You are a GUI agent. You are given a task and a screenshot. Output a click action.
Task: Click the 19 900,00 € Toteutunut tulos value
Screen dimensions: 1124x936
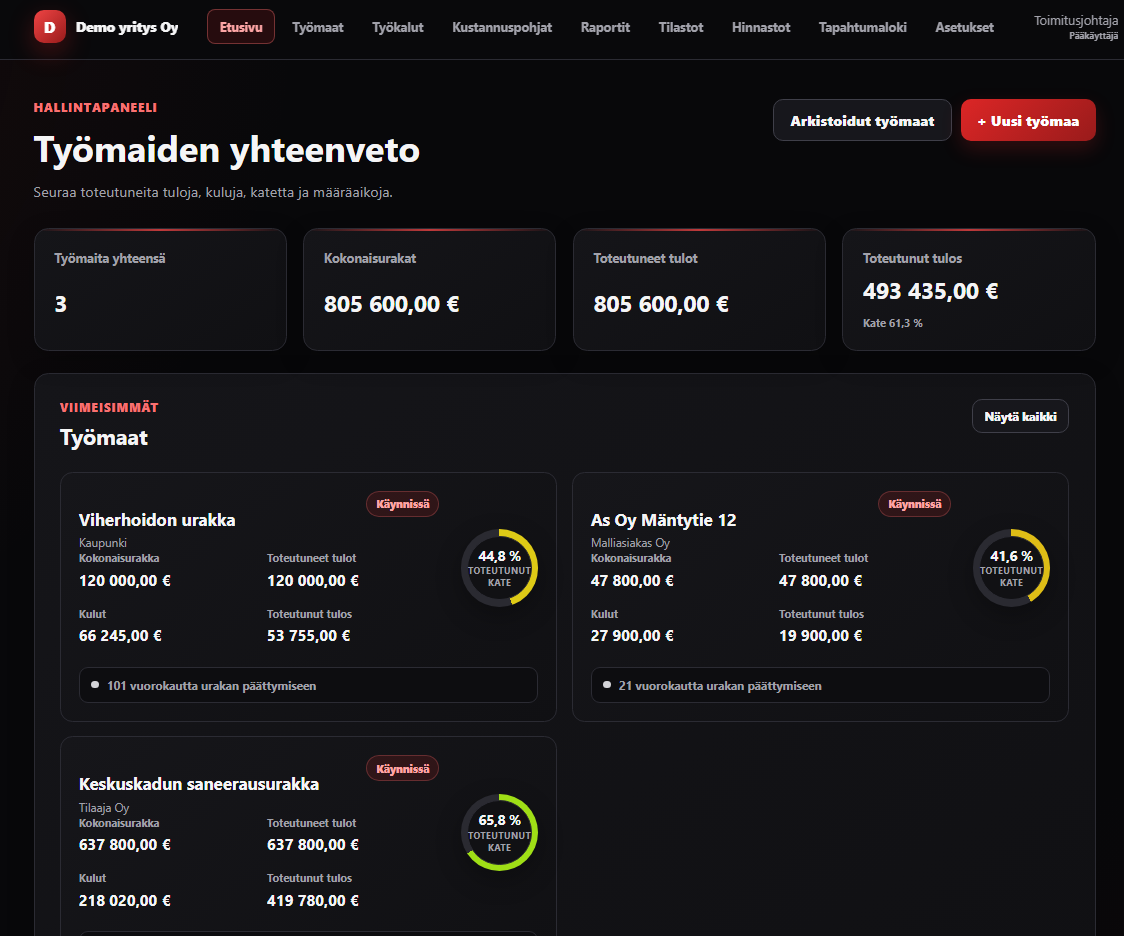pos(821,636)
